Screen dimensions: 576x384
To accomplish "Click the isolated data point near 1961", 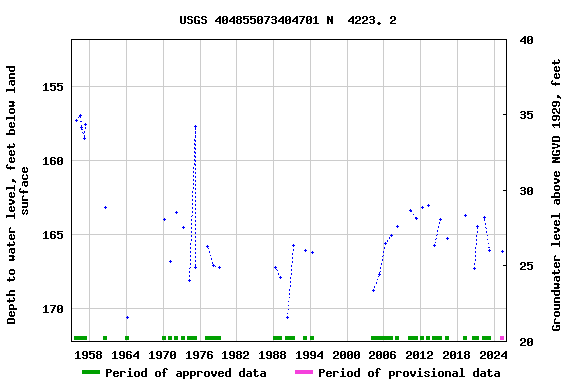I will point(105,208).
